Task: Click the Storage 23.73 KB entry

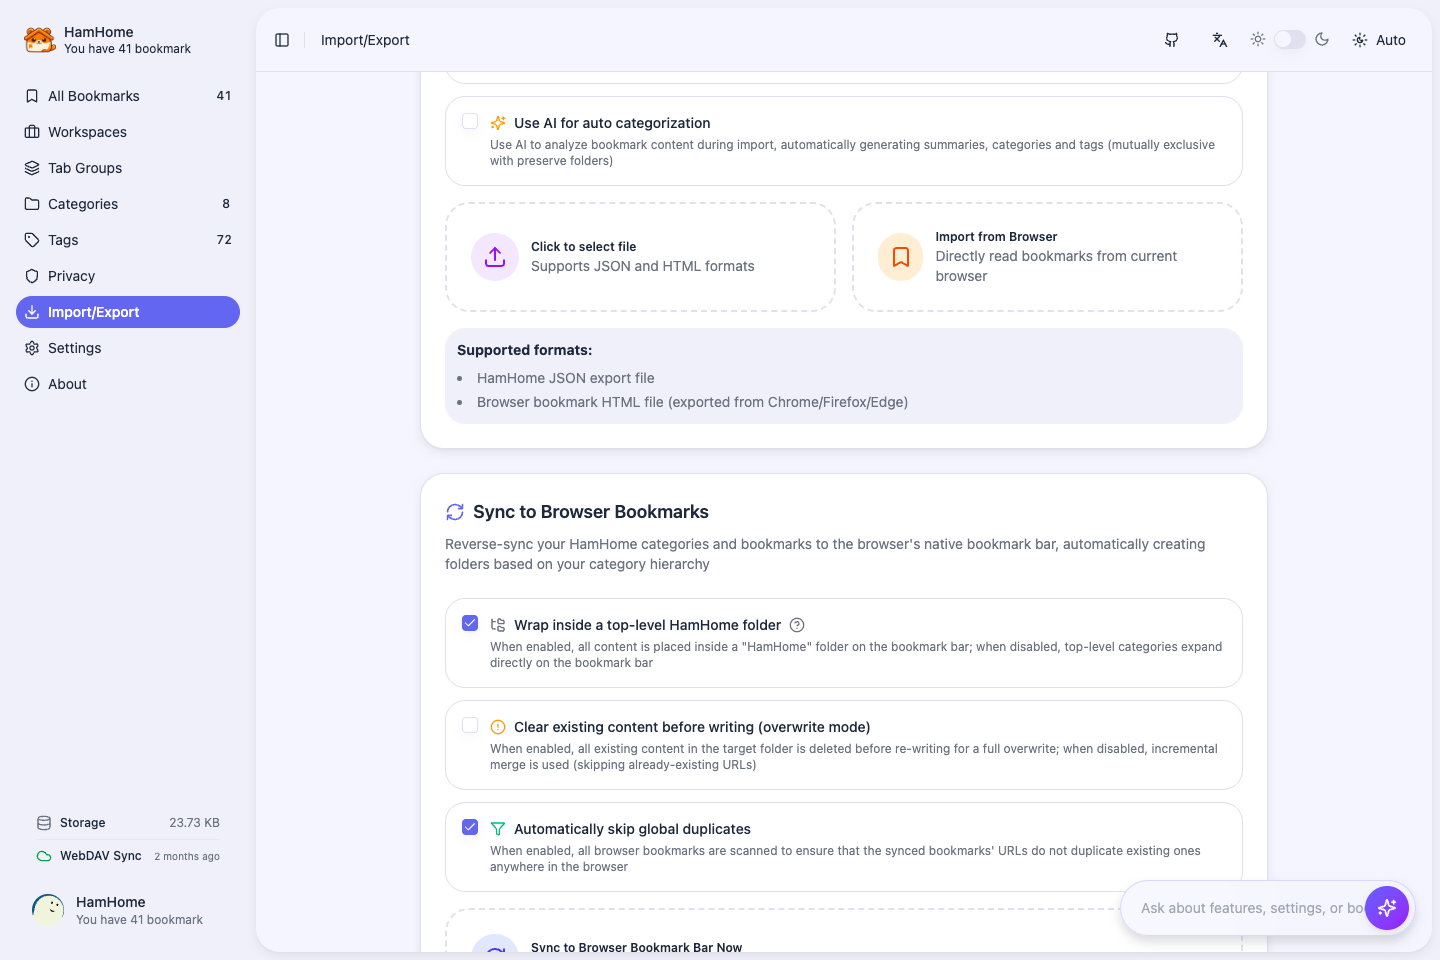Action: pyautogui.click(x=128, y=823)
